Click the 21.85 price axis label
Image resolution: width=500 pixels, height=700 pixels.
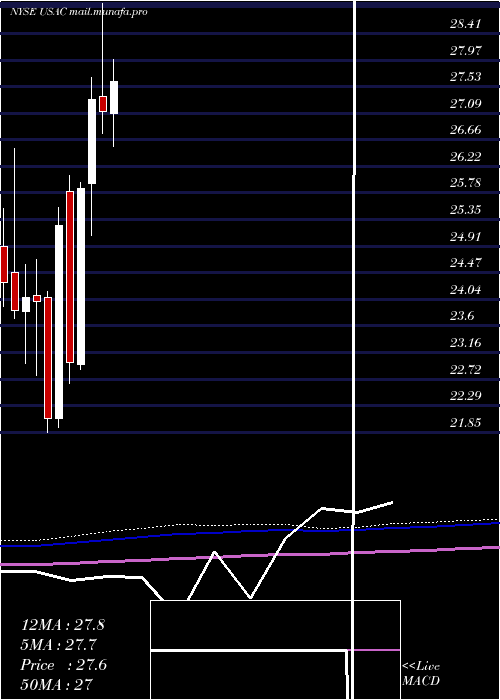[466, 423]
